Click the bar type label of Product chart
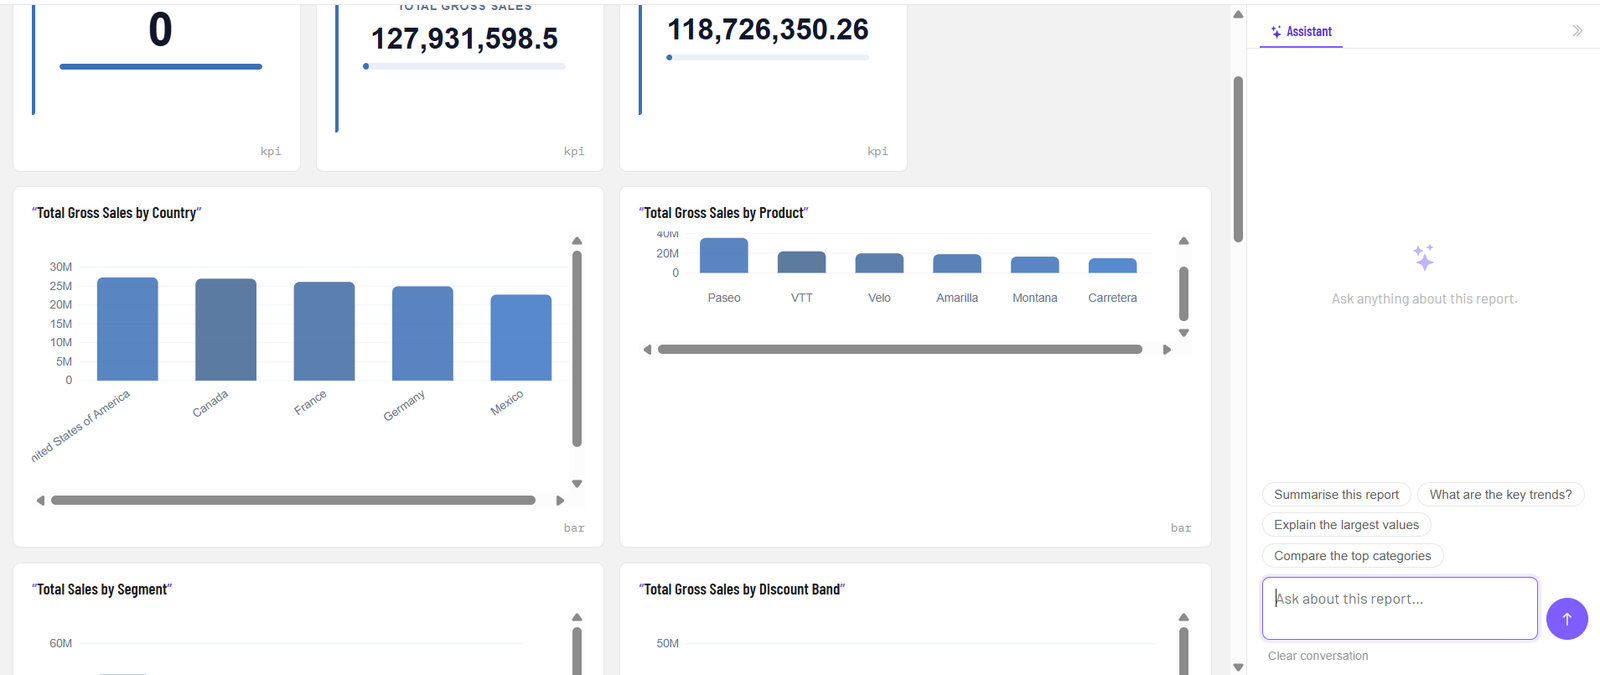The width and height of the screenshot is (1600, 675). pyautogui.click(x=1181, y=528)
